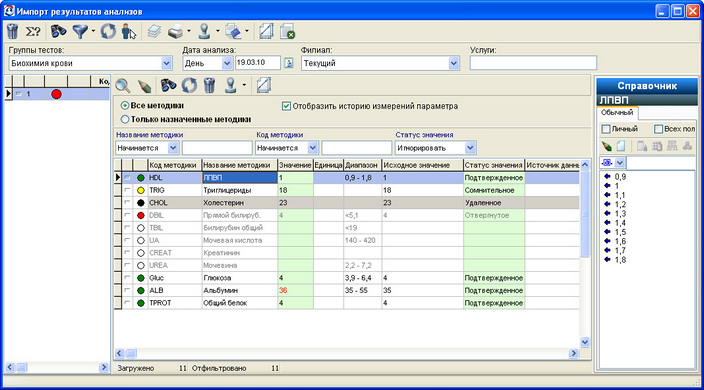Open the search-mode dropdown in Справочник panel

(x=620, y=162)
